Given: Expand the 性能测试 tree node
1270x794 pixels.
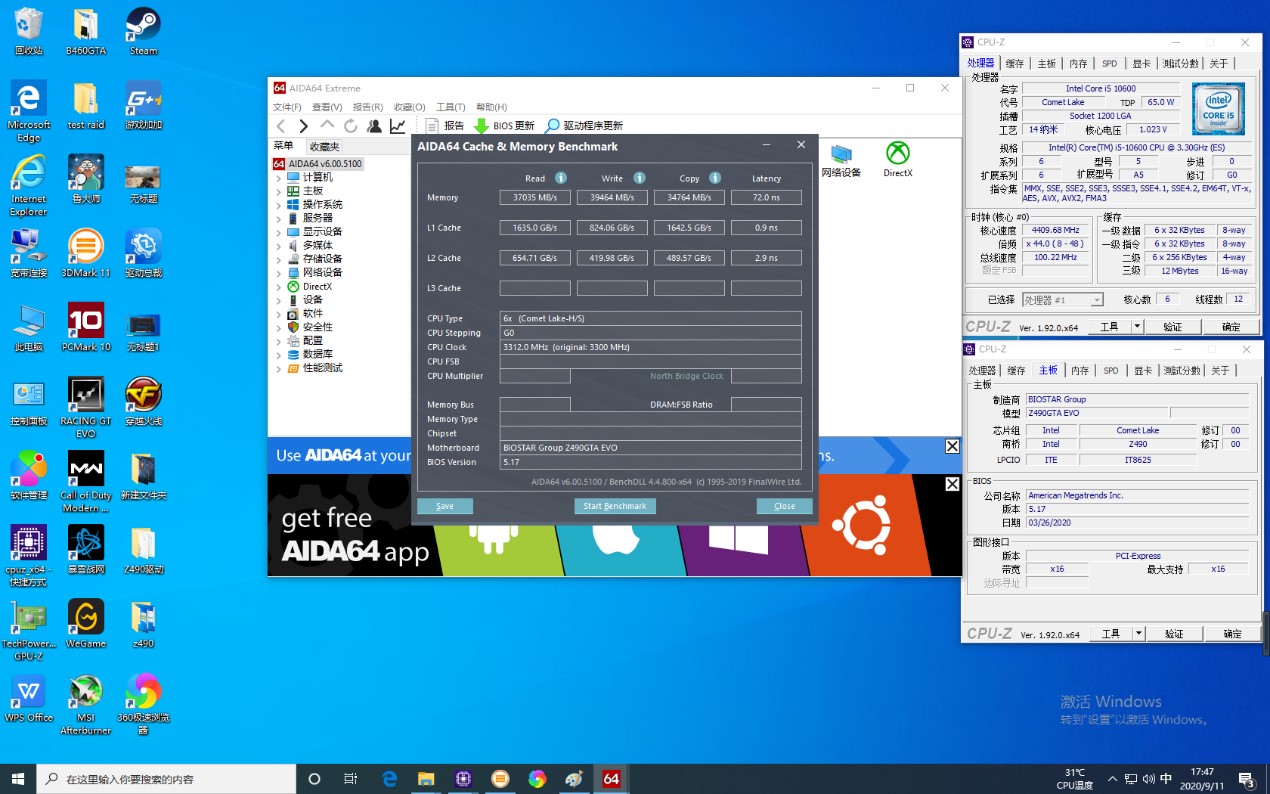Looking at the screenshot, I should (279, 368).
